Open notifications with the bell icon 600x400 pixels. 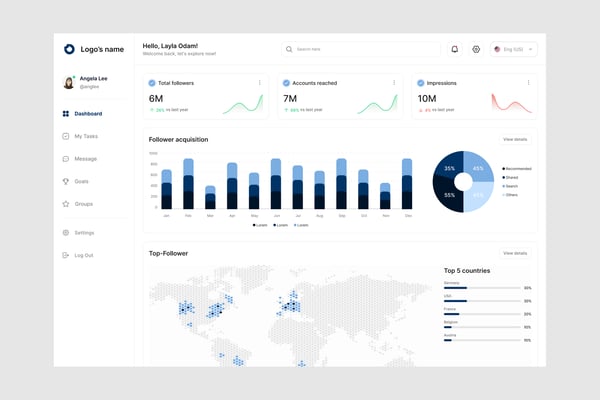455,49
